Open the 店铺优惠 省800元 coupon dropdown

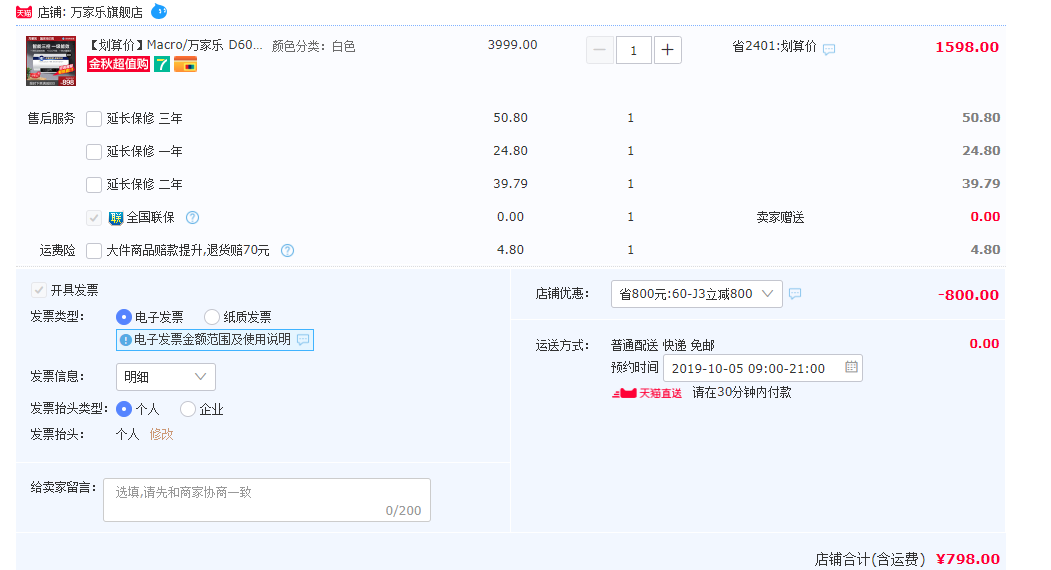click(696, 294)
